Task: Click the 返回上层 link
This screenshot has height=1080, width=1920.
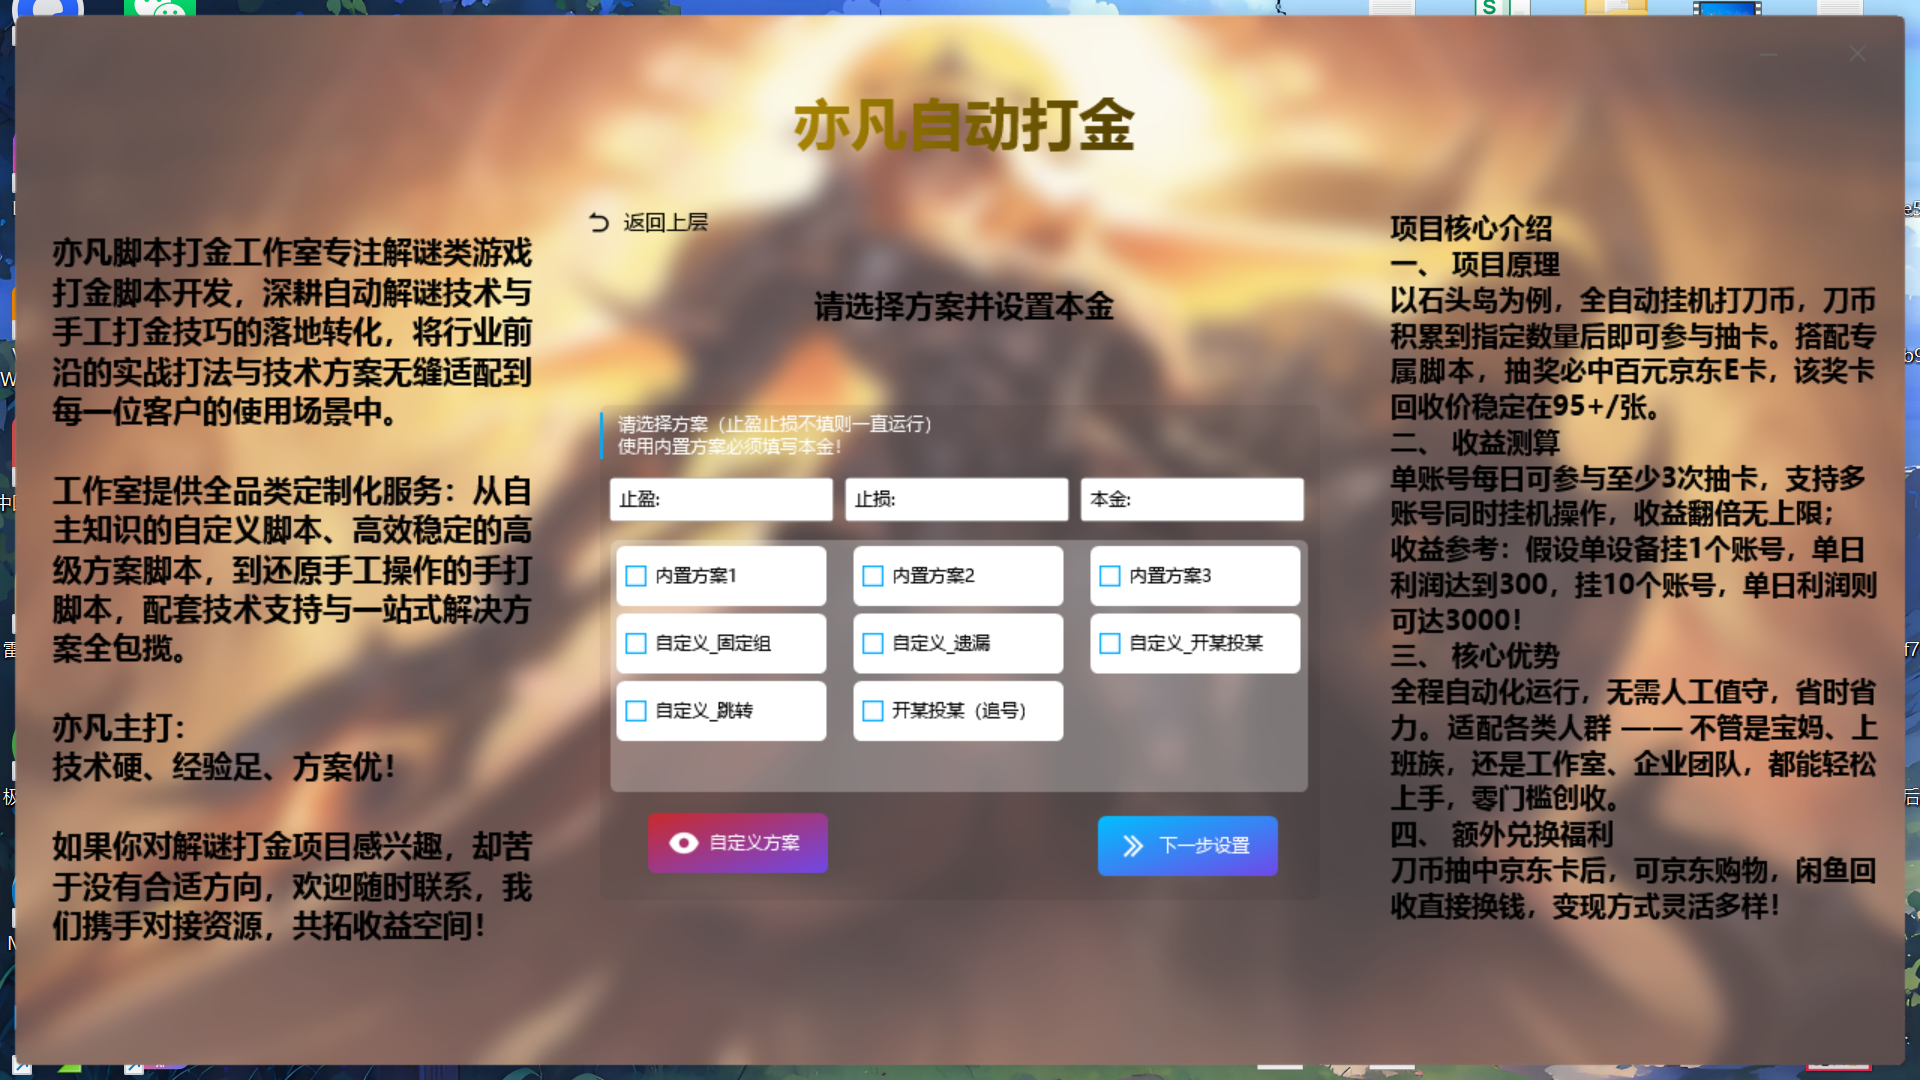Action: (x=664, y=222)
